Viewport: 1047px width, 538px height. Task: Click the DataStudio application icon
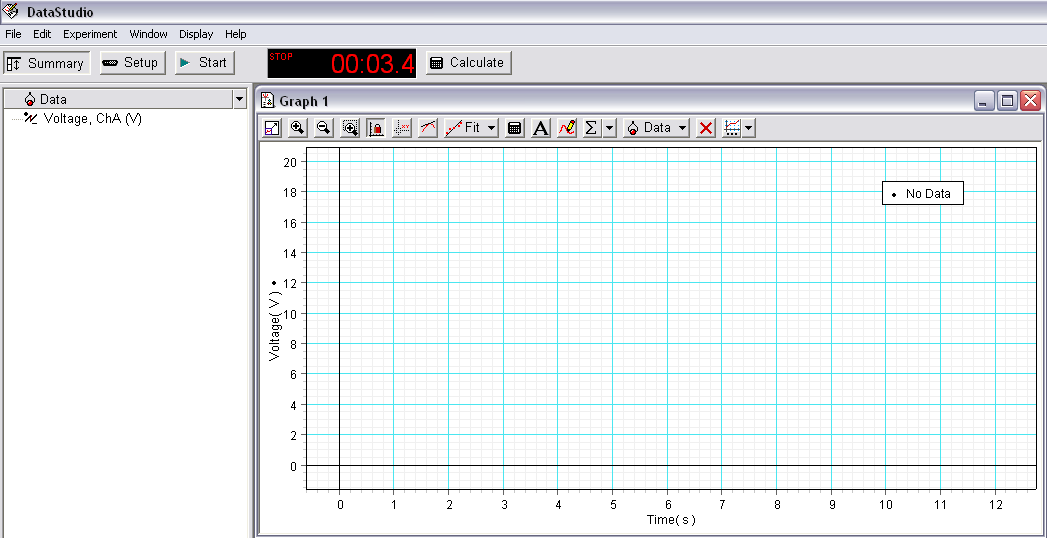[x=11, y=11]
